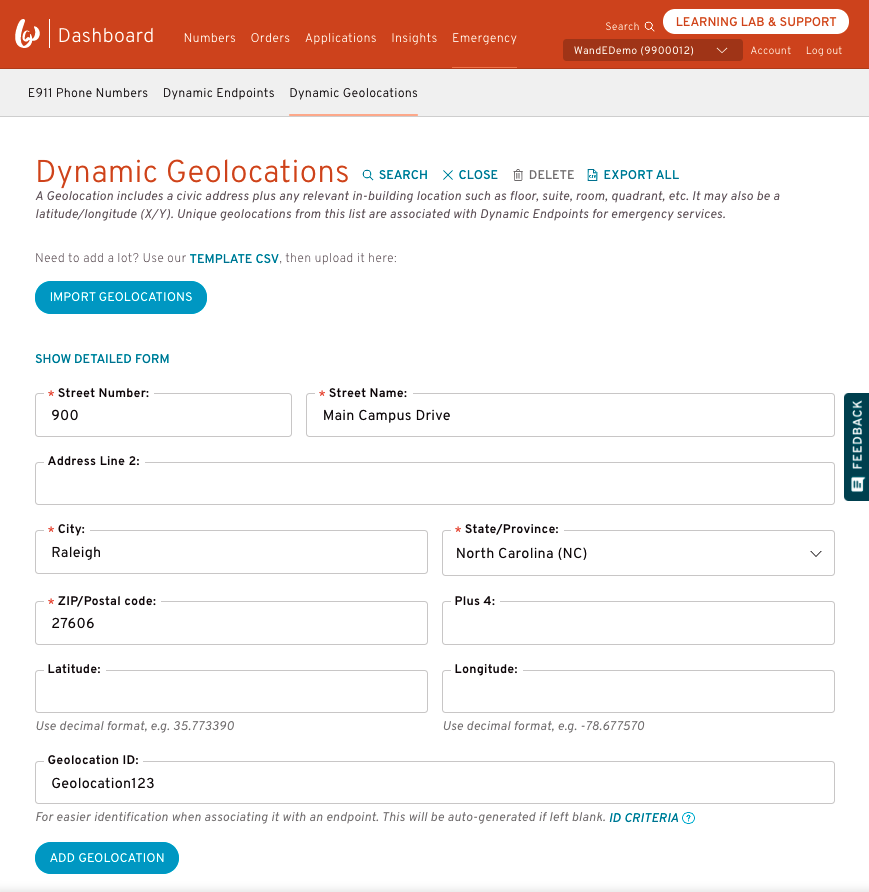
Task: Click the header Search text
Action: (x=622, y=27)
